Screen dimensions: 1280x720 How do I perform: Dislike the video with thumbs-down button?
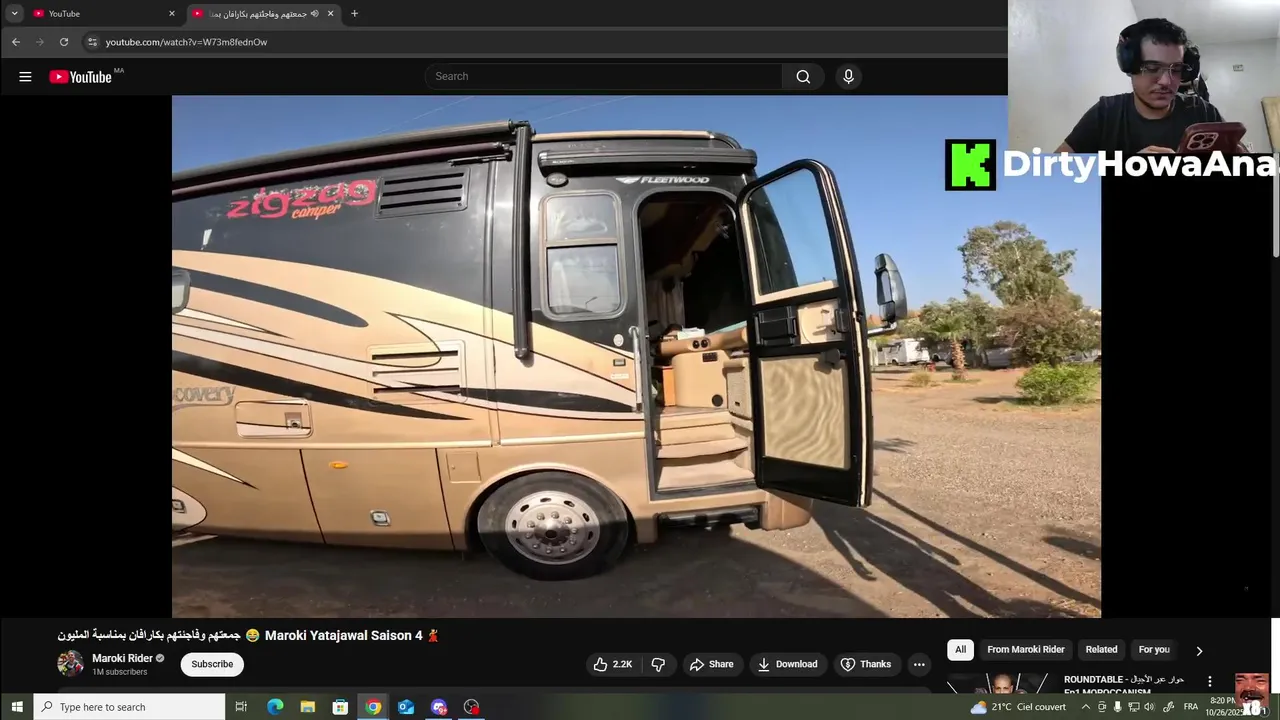point(658,664)
